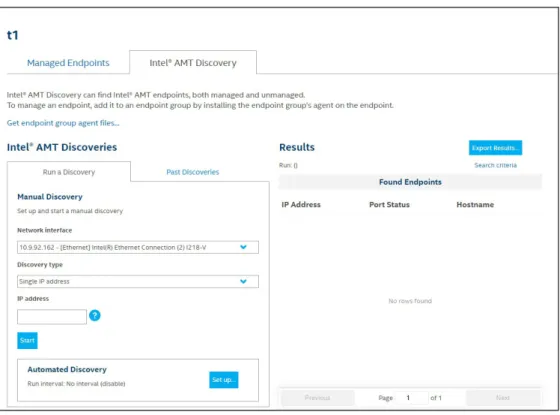Click the IP Address column header
The height and width of the screenshot is (415, 560).
tap(301, 205)
